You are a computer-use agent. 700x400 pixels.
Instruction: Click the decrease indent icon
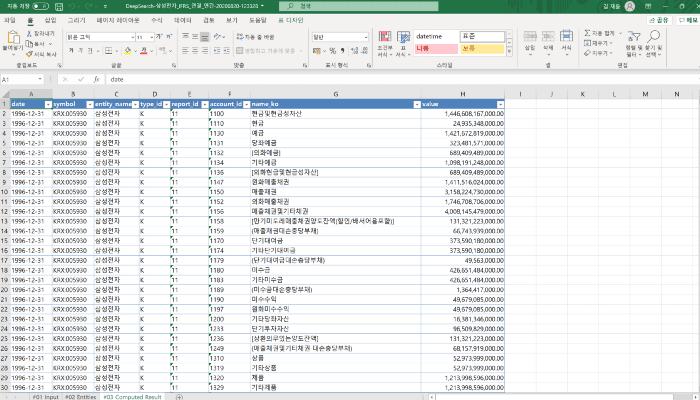pyautogui.click(x=217, y=51)
